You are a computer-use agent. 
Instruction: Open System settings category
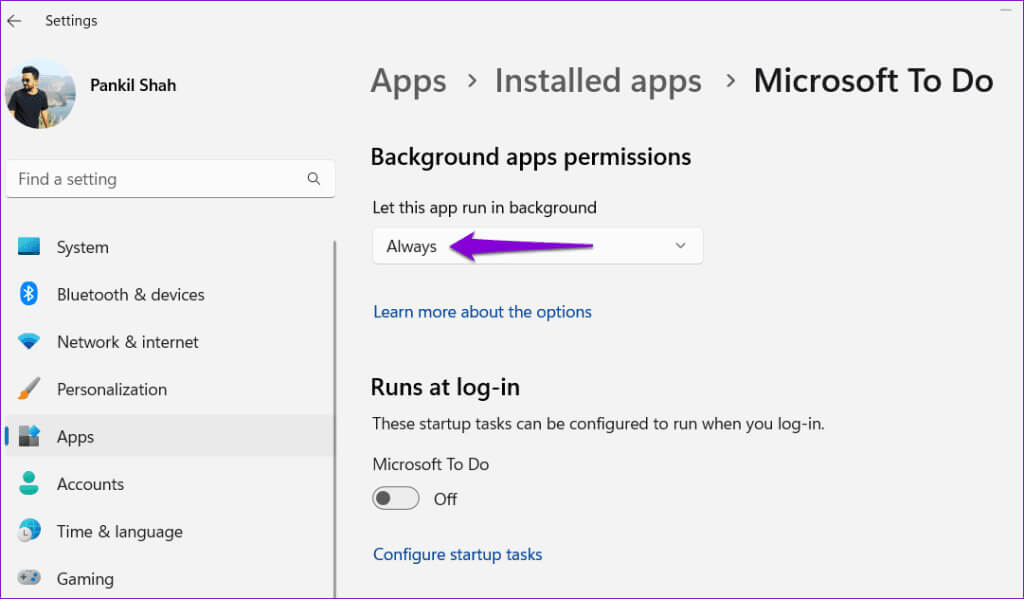click(170, 247)
